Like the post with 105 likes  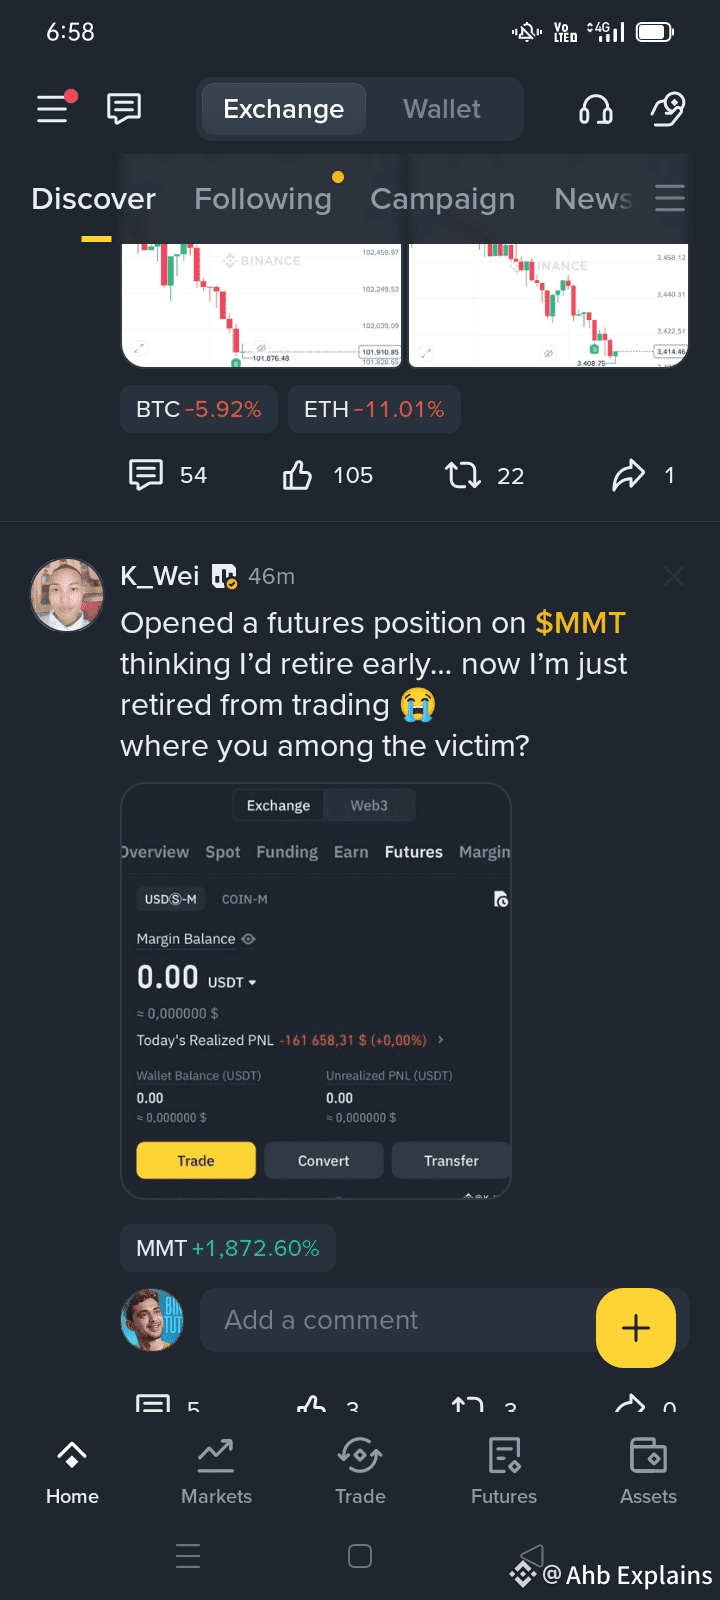(298, 475)
